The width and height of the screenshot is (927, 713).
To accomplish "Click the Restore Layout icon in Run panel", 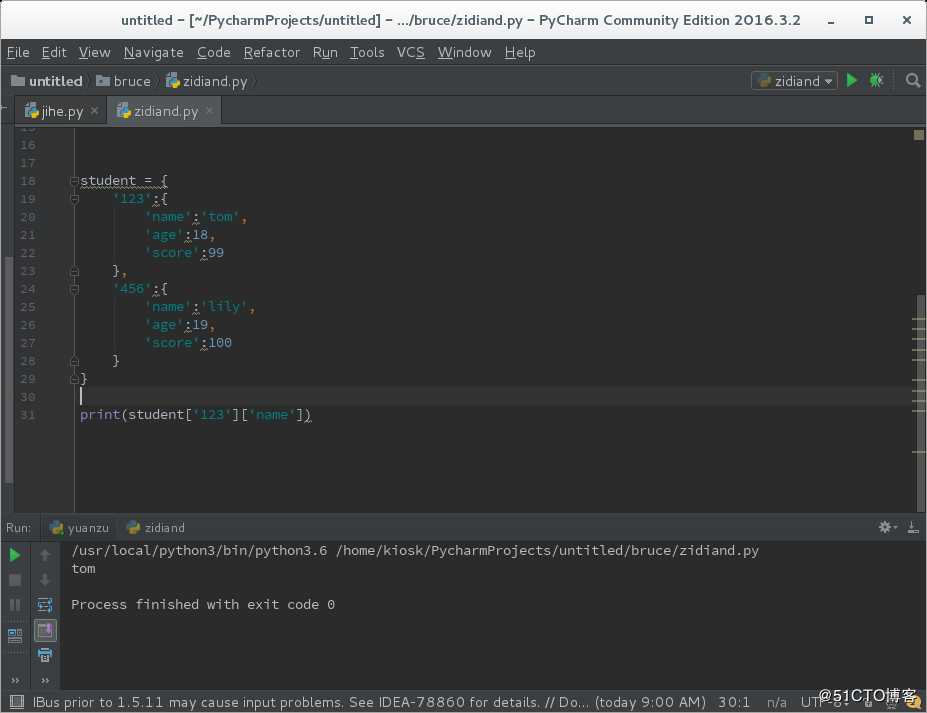I will point(15,636).
